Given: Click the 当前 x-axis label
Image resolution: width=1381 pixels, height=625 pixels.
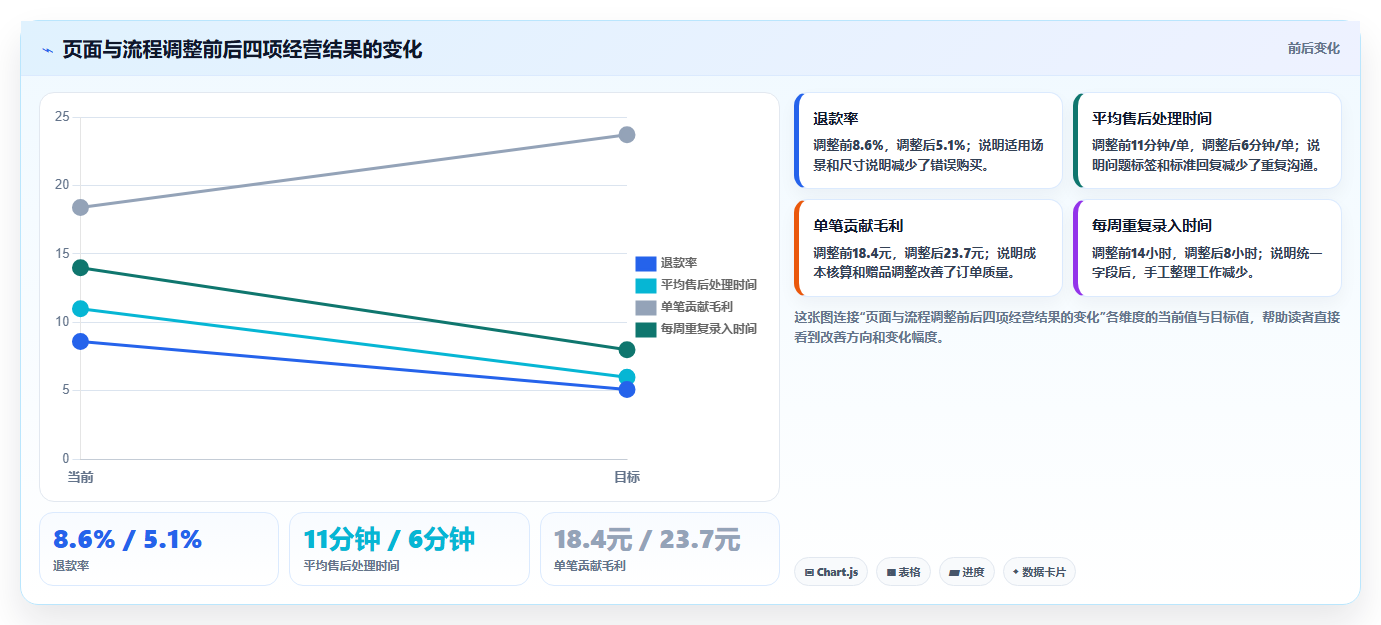Looking at the screenshot, I should coord(80,477).
